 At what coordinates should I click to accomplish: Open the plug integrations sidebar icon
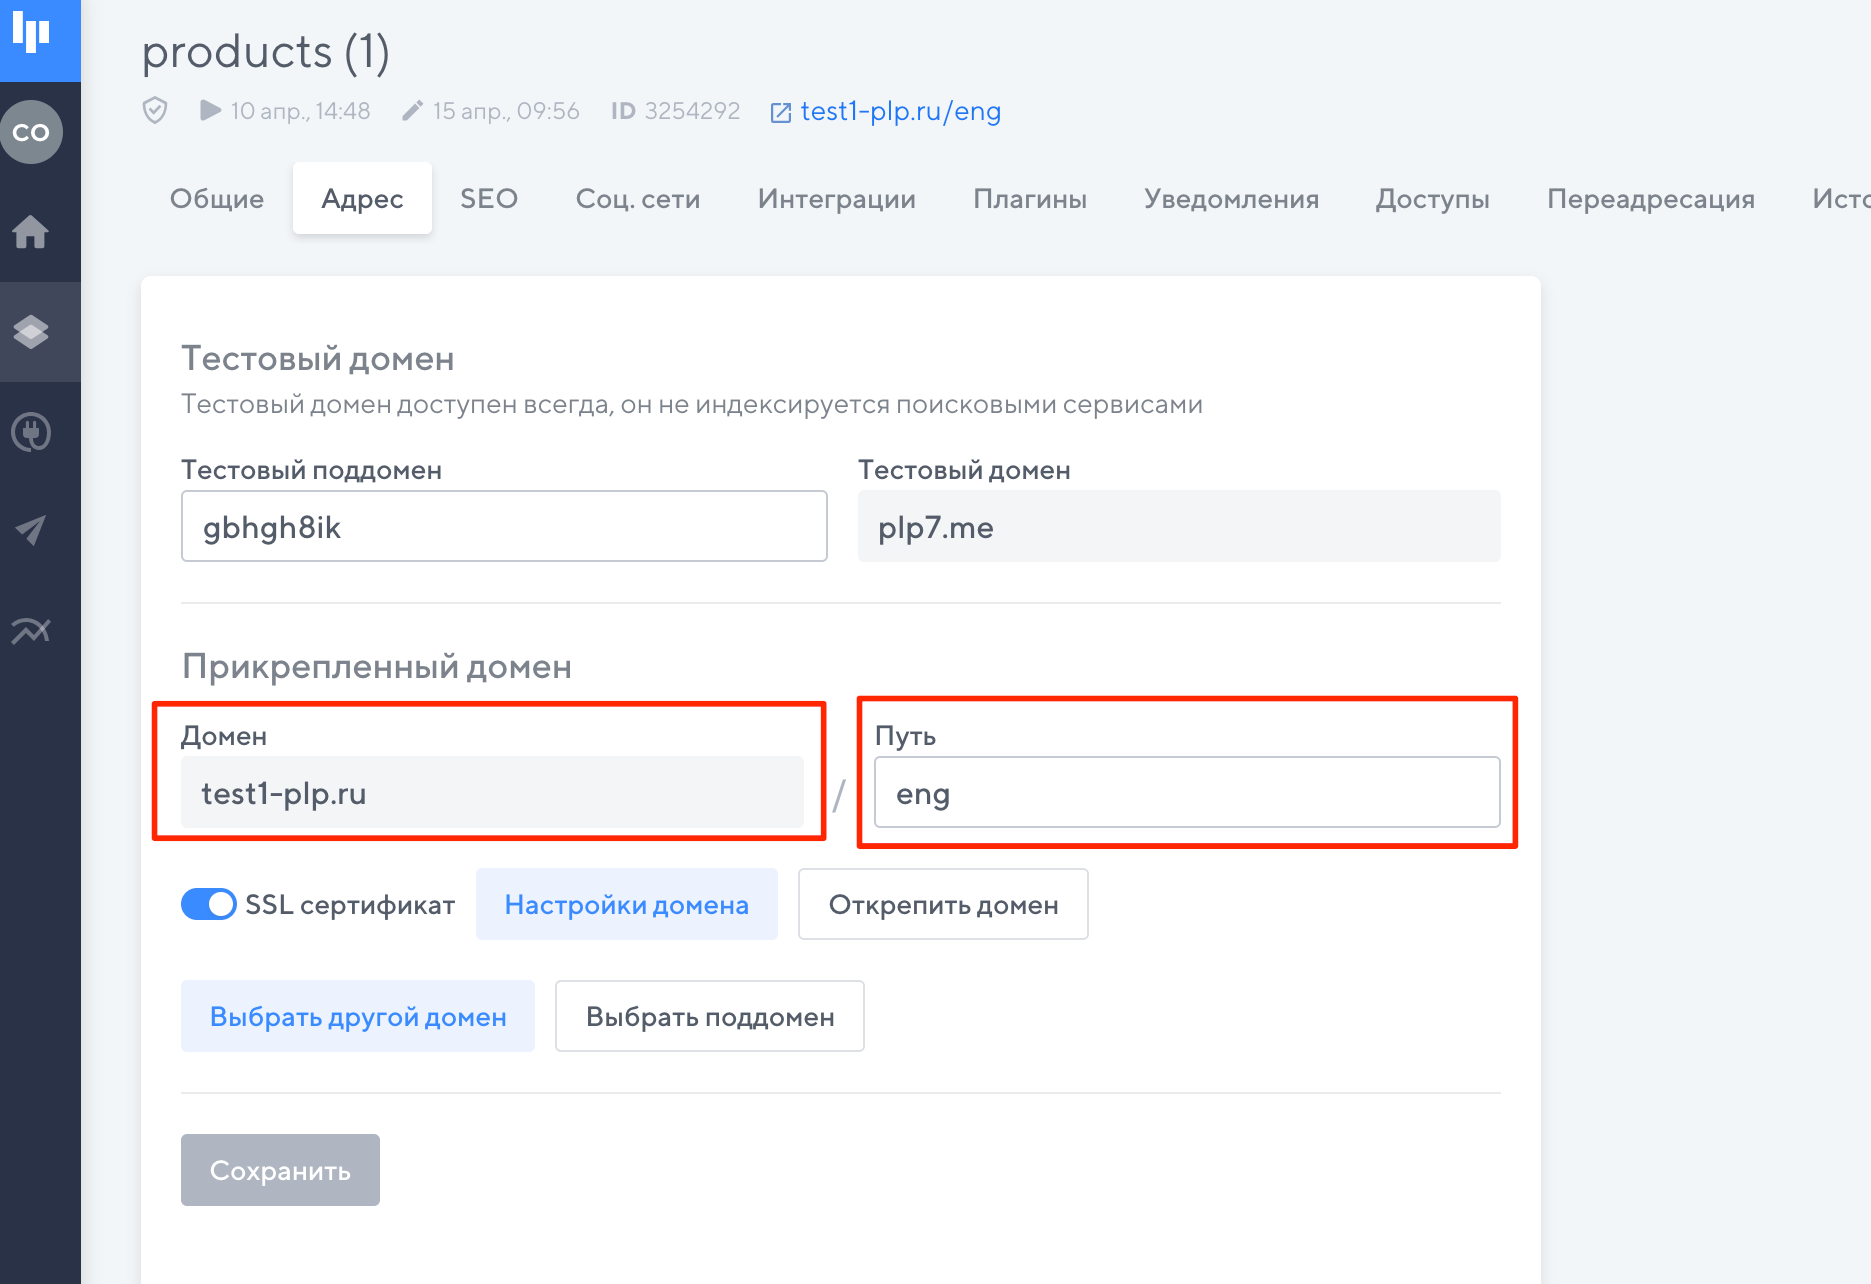click(31, 432)
